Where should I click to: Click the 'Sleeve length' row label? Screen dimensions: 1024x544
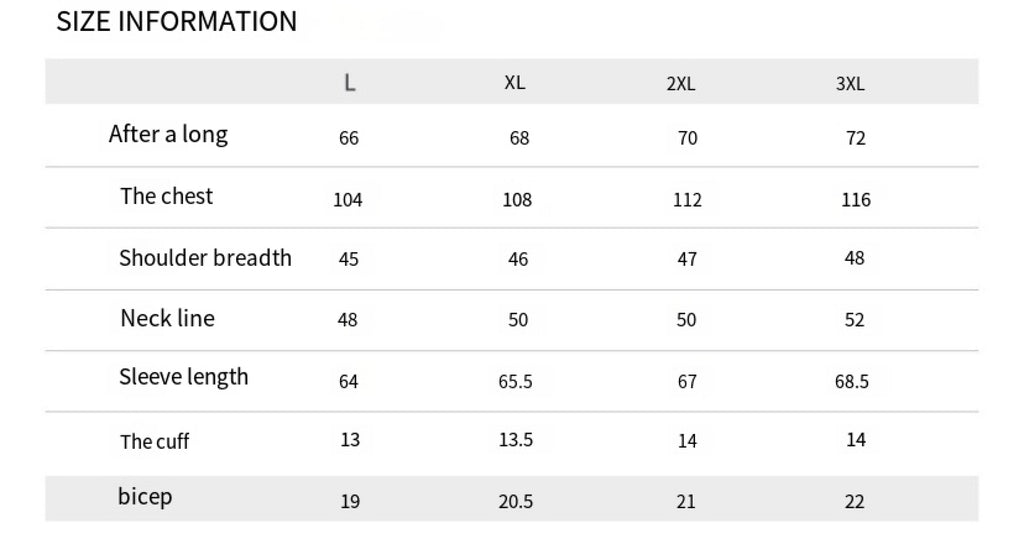click(183, 378)
